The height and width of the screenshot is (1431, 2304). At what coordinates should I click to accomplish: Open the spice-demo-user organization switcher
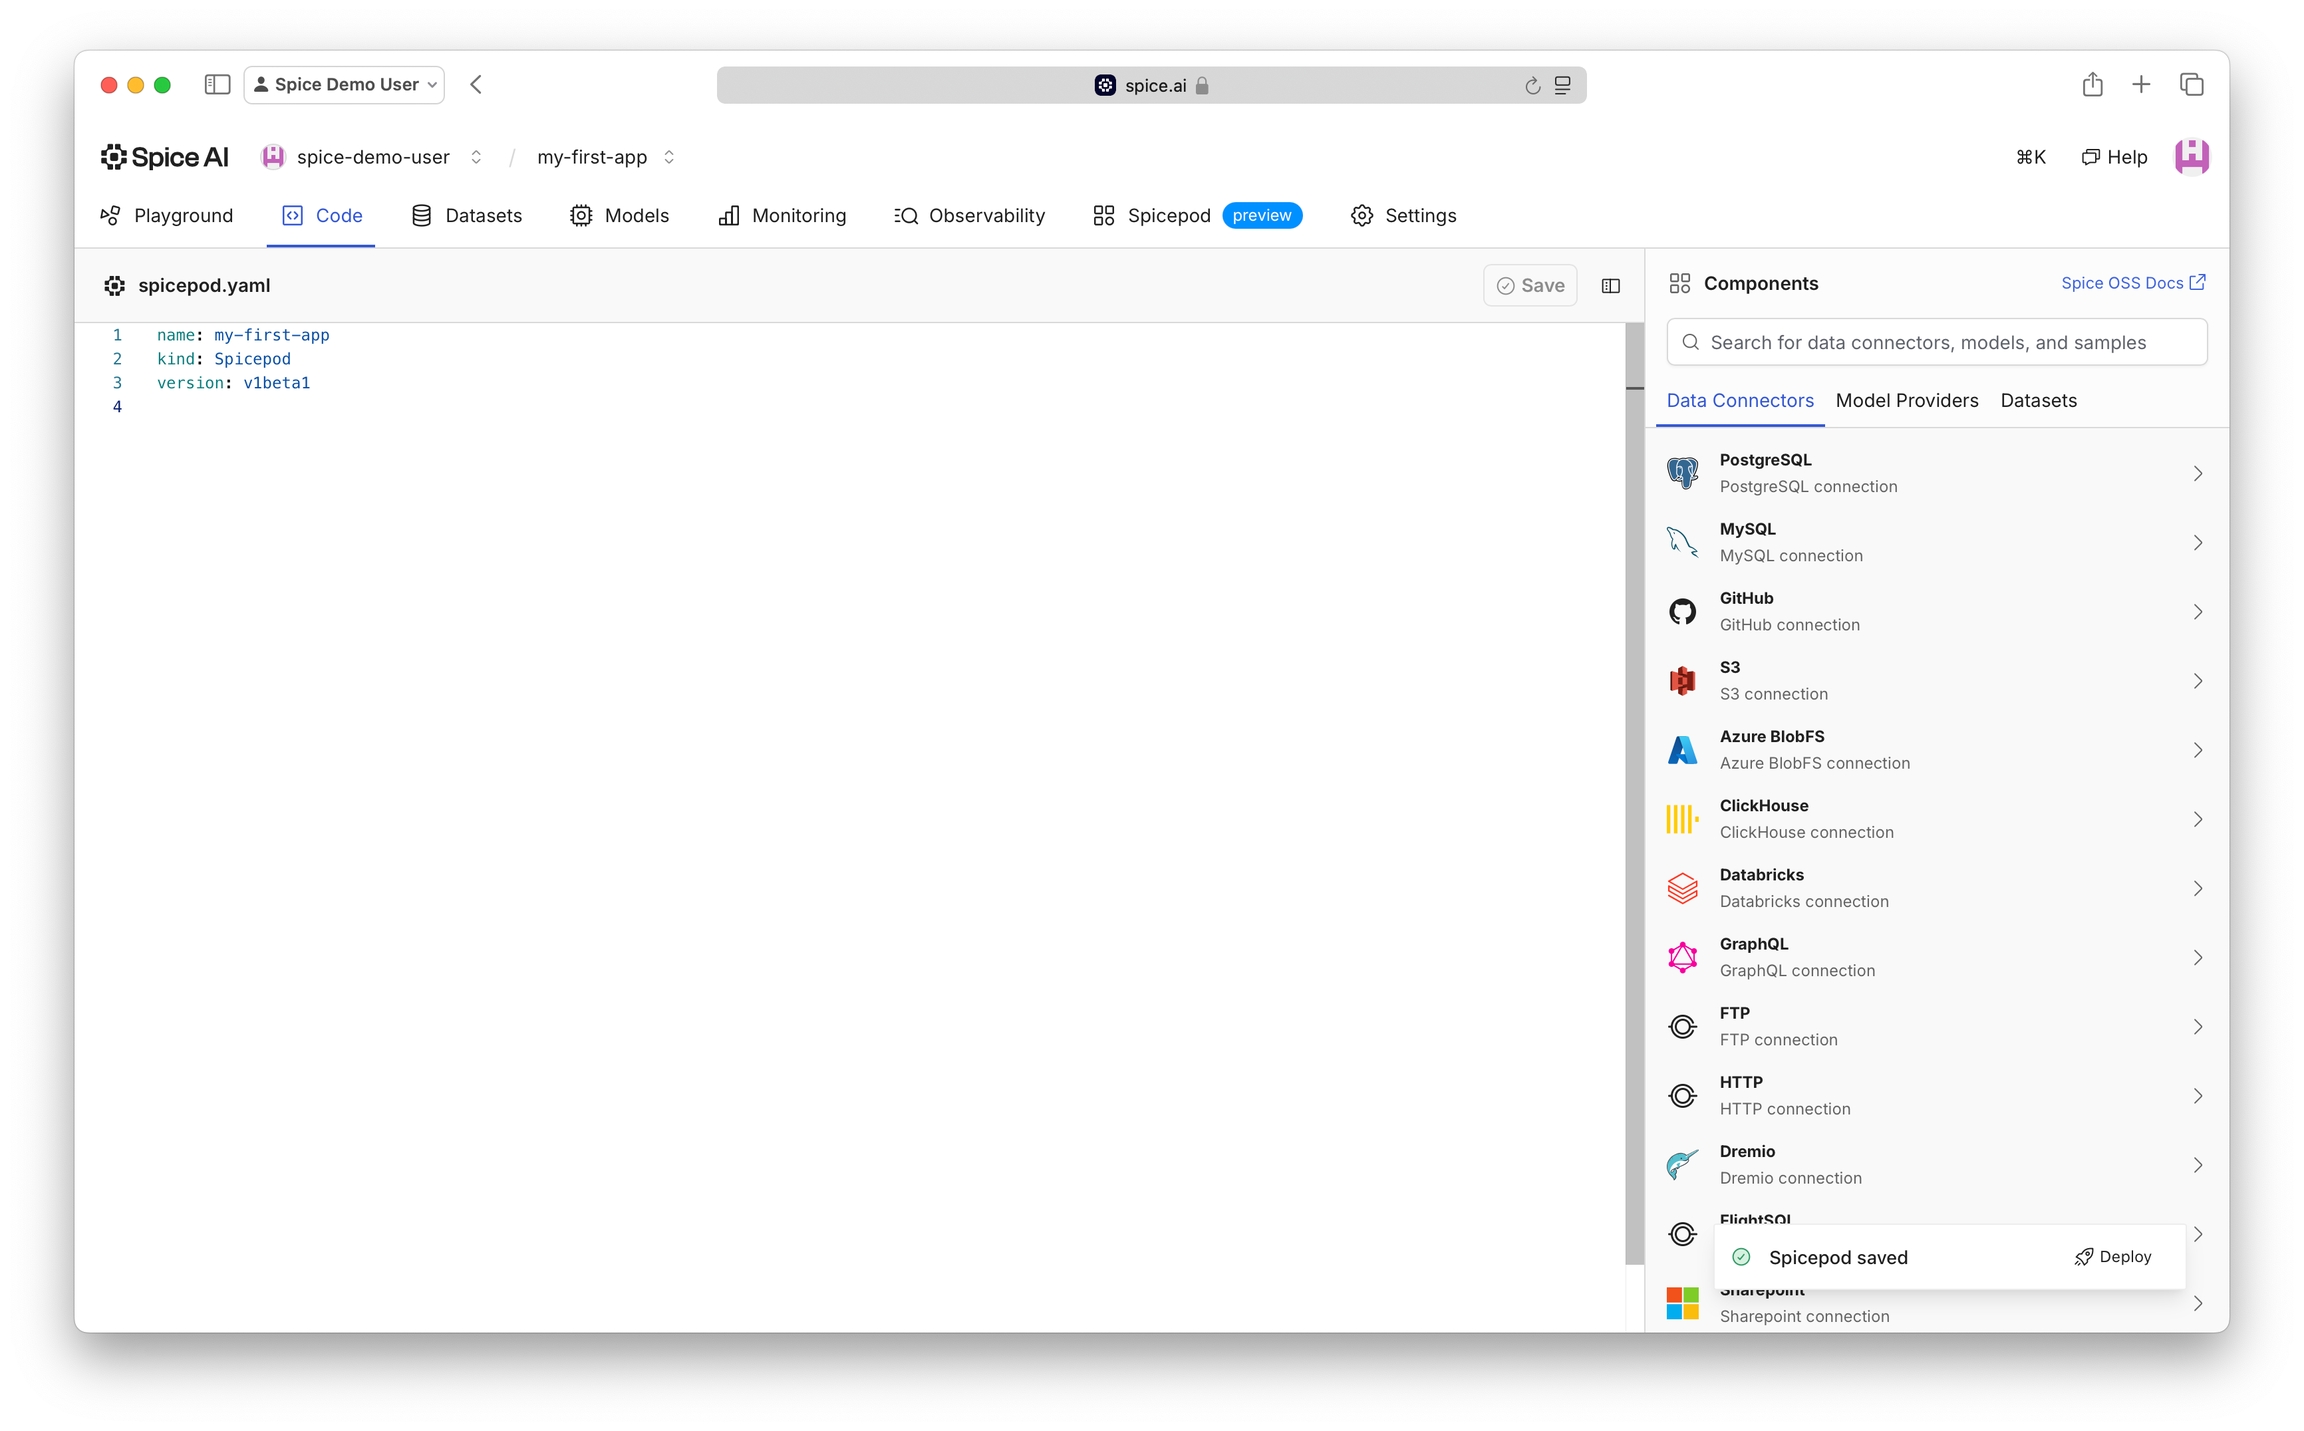pos(476,157)
